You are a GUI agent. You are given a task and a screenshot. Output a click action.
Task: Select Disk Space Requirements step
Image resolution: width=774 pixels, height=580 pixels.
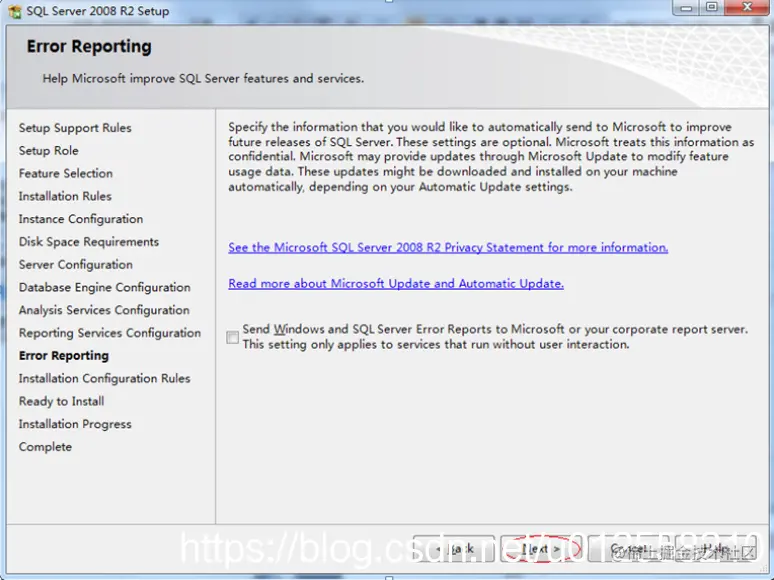(x=89, y=241)
